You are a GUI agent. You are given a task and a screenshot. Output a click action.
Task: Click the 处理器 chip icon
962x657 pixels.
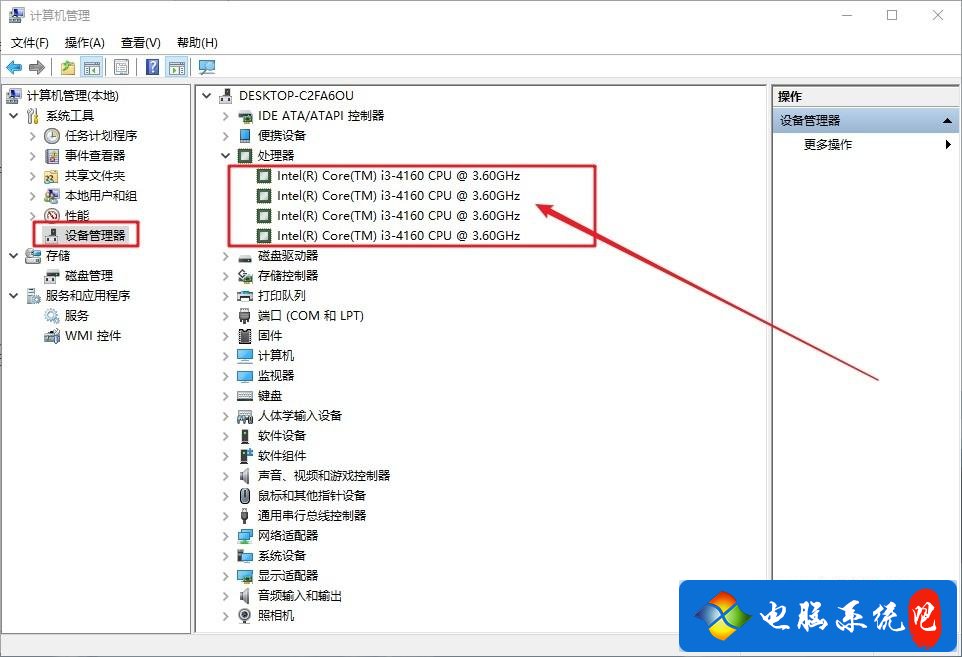[x=245, y=156]
